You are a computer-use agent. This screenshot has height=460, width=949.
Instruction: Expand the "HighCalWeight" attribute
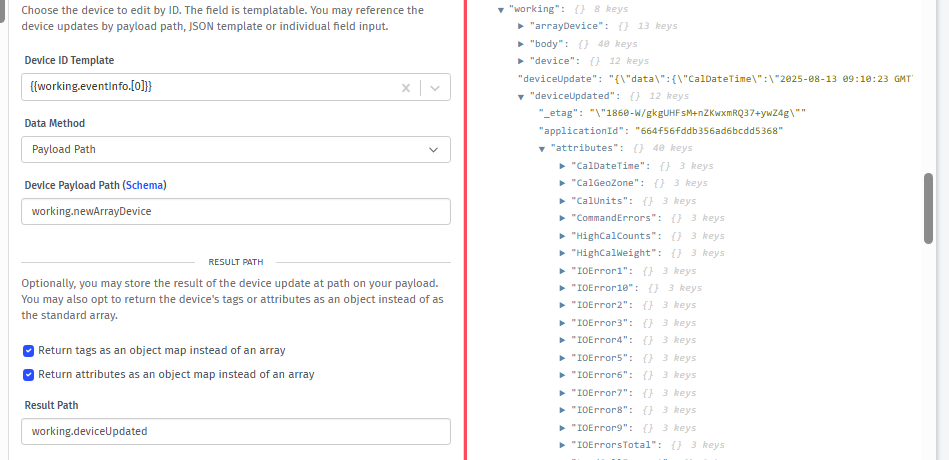(x=561, y=253)
